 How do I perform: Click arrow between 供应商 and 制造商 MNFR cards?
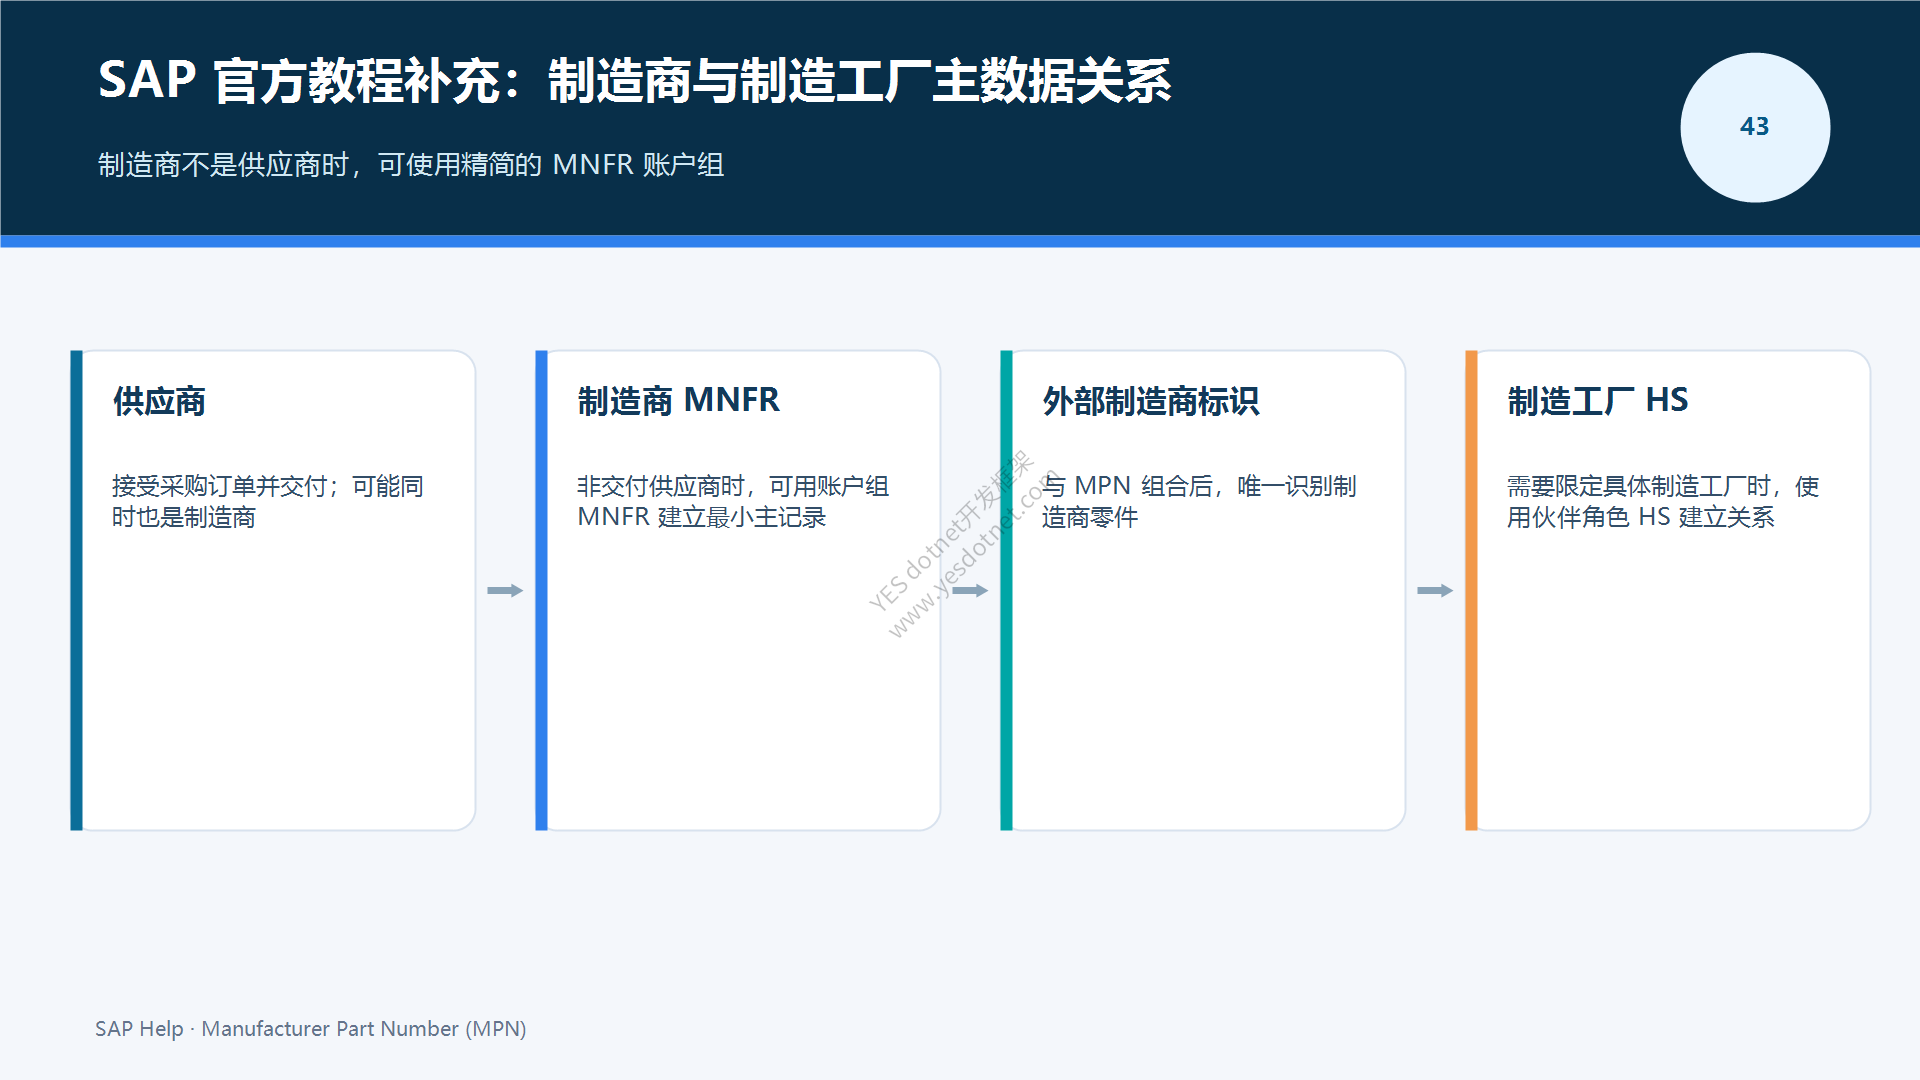click(x=505, y=591)
